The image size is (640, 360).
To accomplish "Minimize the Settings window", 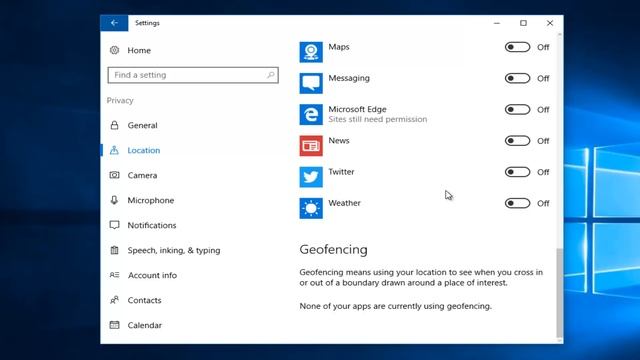I will coord(497,23).
